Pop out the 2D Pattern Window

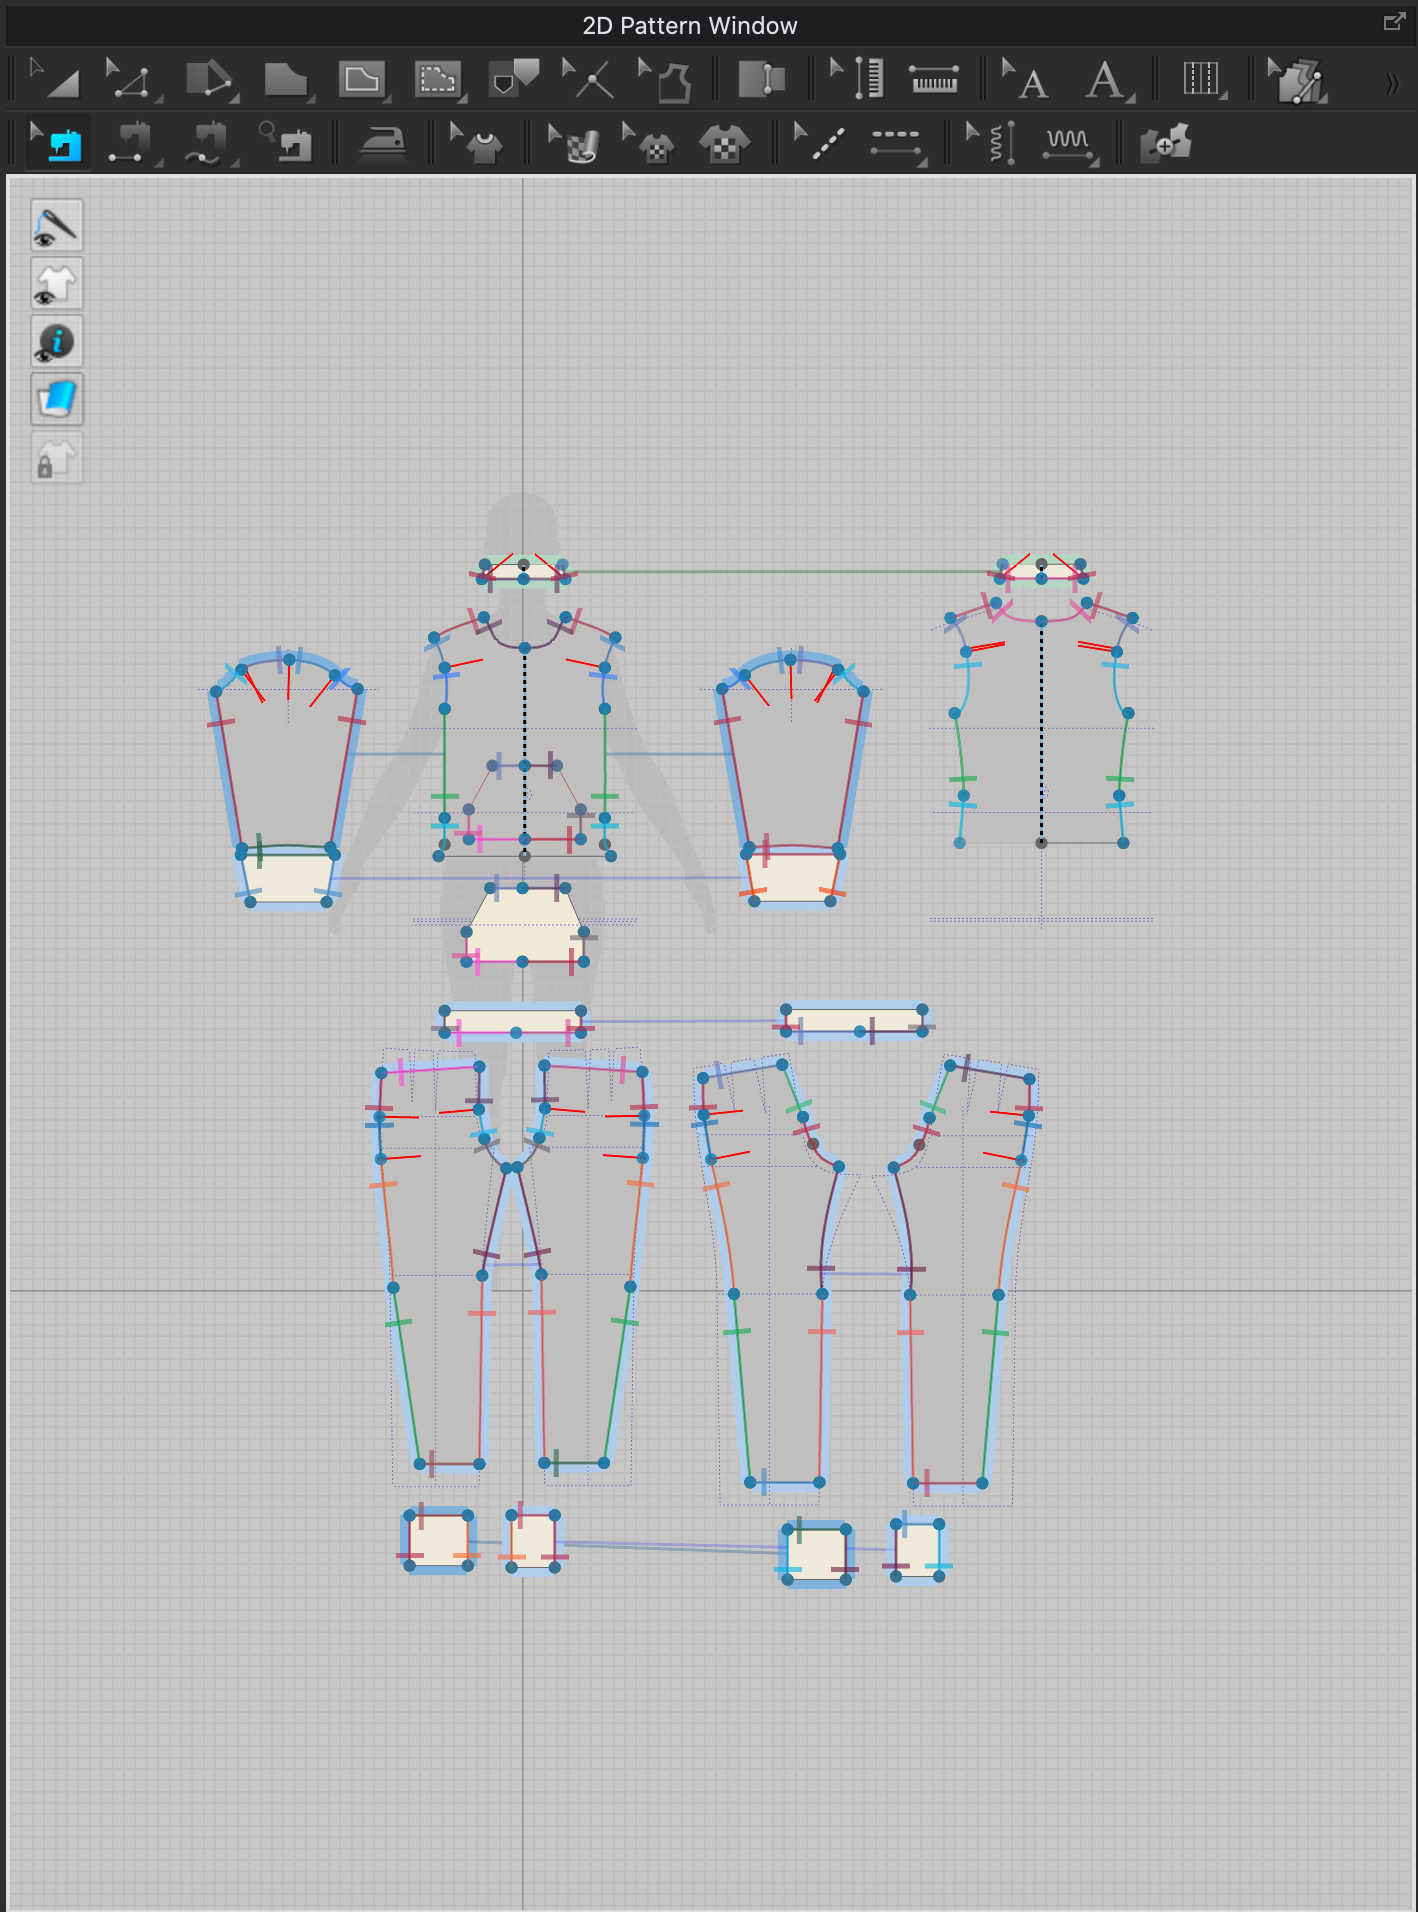coord(1394,22)
